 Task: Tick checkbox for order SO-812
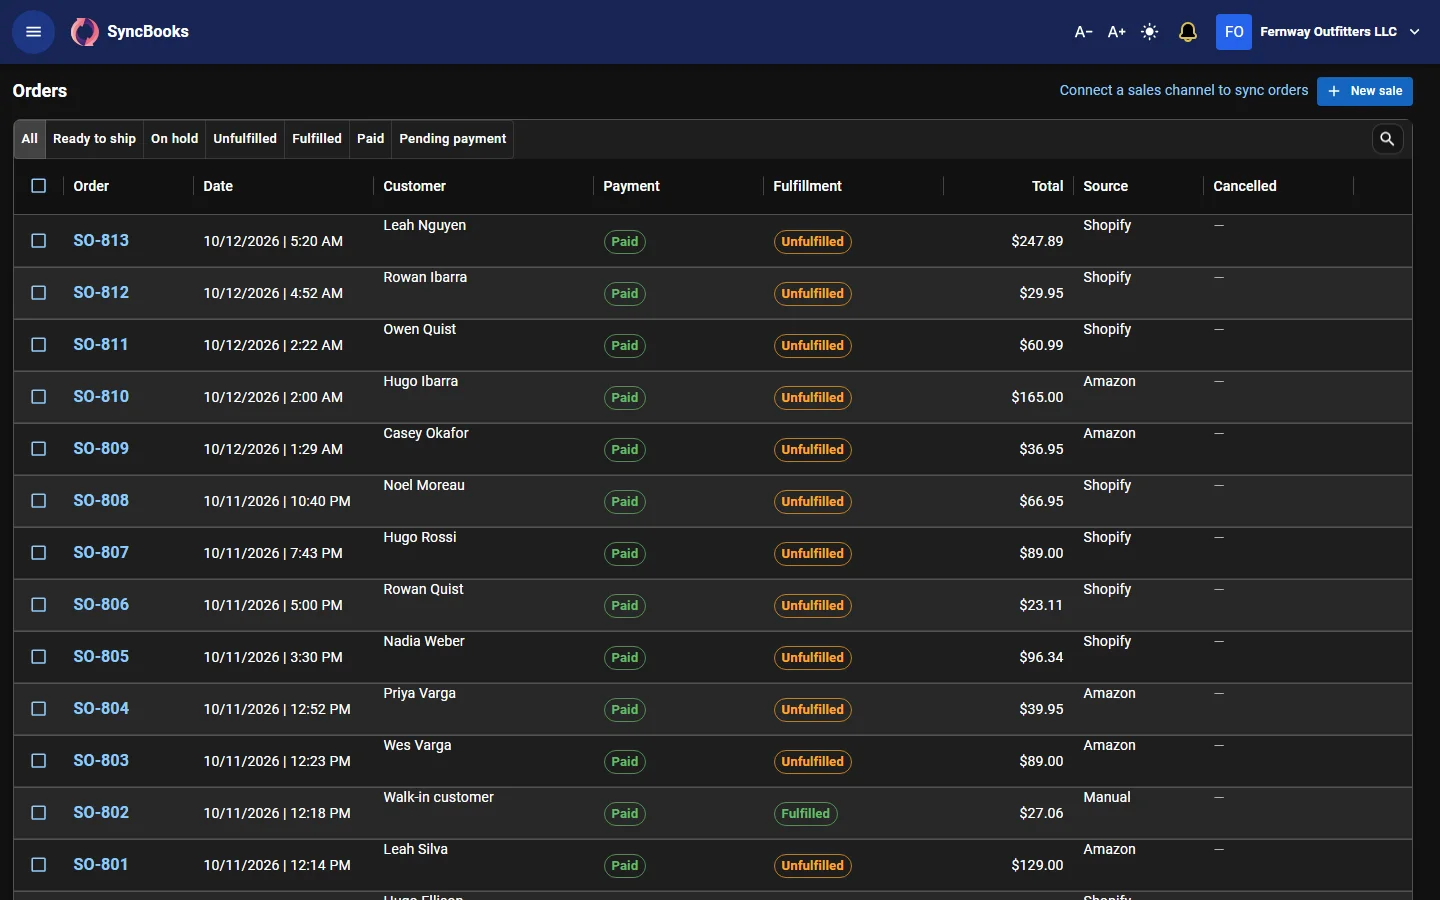(x=39, y=293)
